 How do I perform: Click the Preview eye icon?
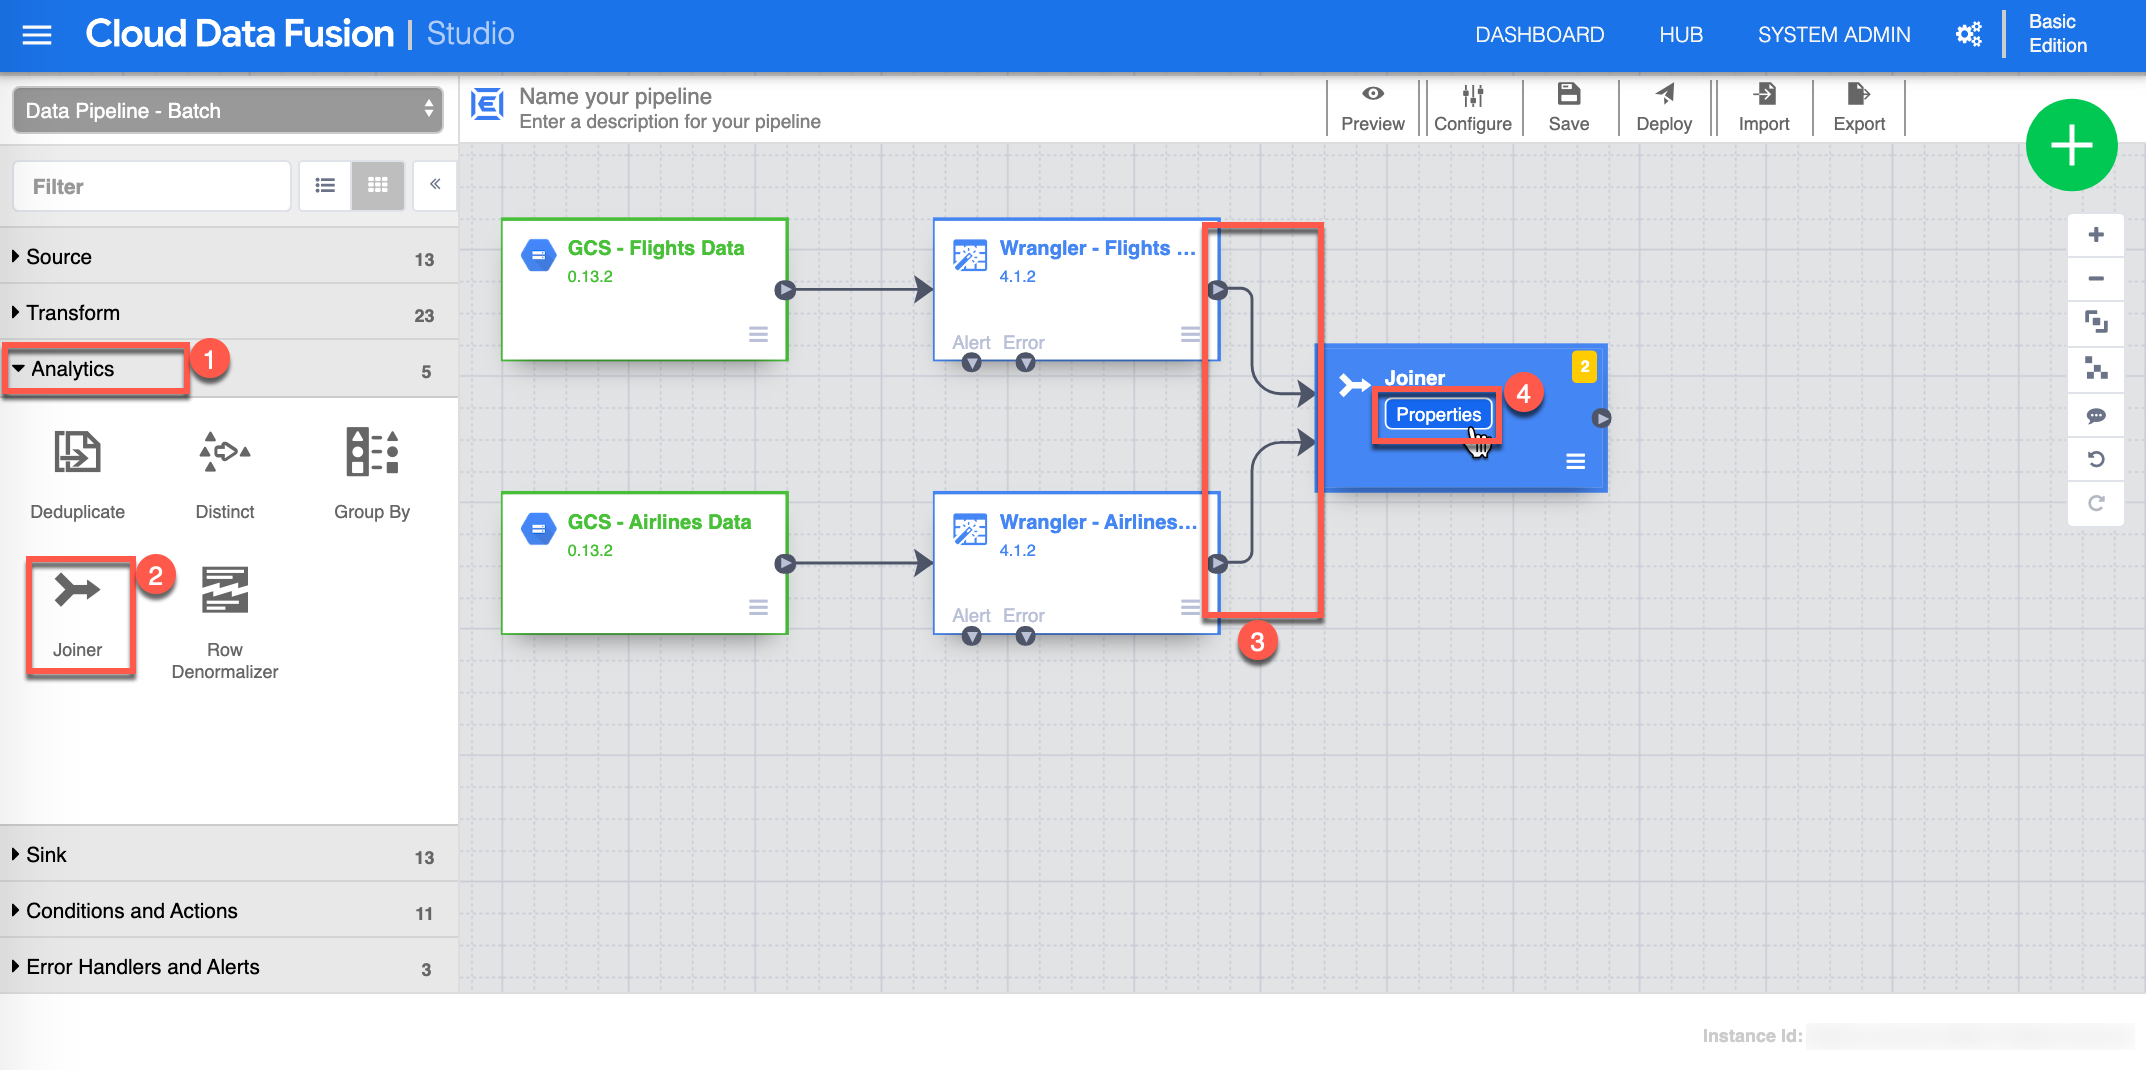pyautogui.click(x=1372, y=95)
